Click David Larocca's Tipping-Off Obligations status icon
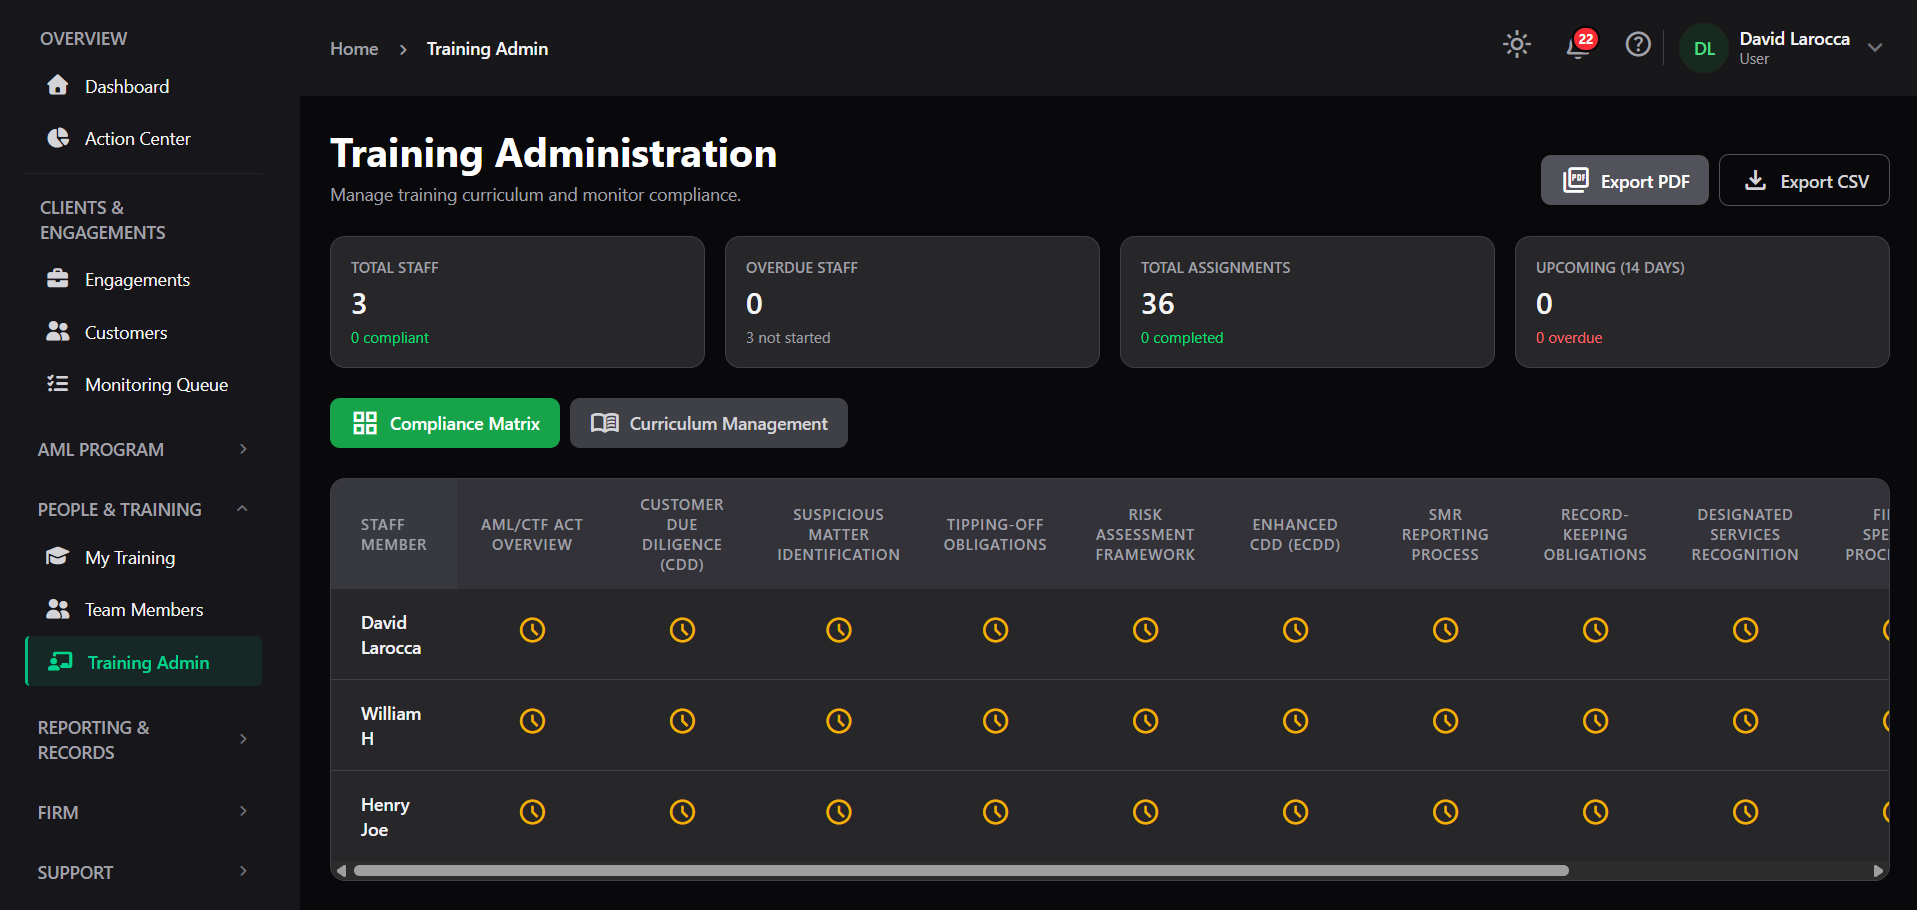 point(995,630)
